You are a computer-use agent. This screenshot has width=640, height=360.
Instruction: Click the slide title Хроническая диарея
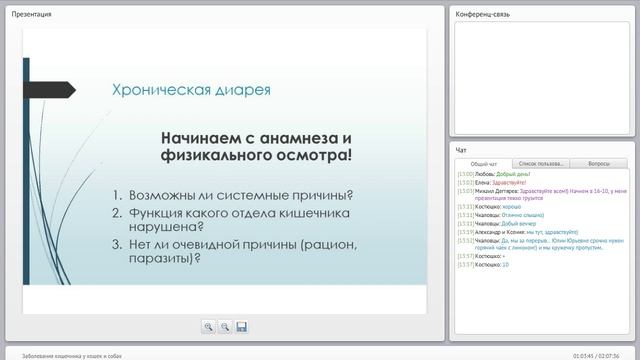[x=191, y=90]
